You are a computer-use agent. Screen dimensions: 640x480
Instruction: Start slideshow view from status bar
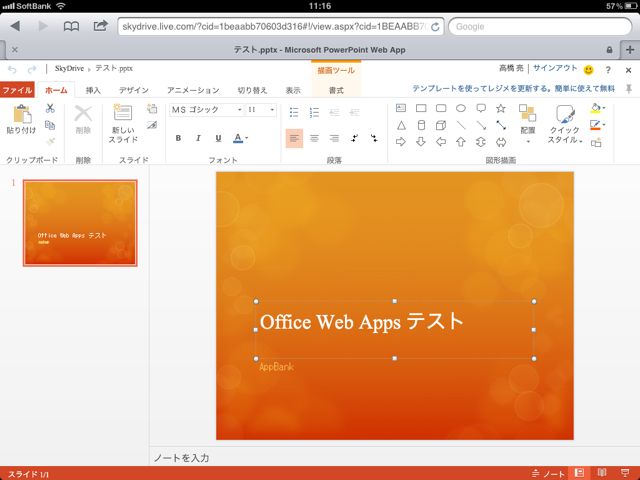click(624, 473)
